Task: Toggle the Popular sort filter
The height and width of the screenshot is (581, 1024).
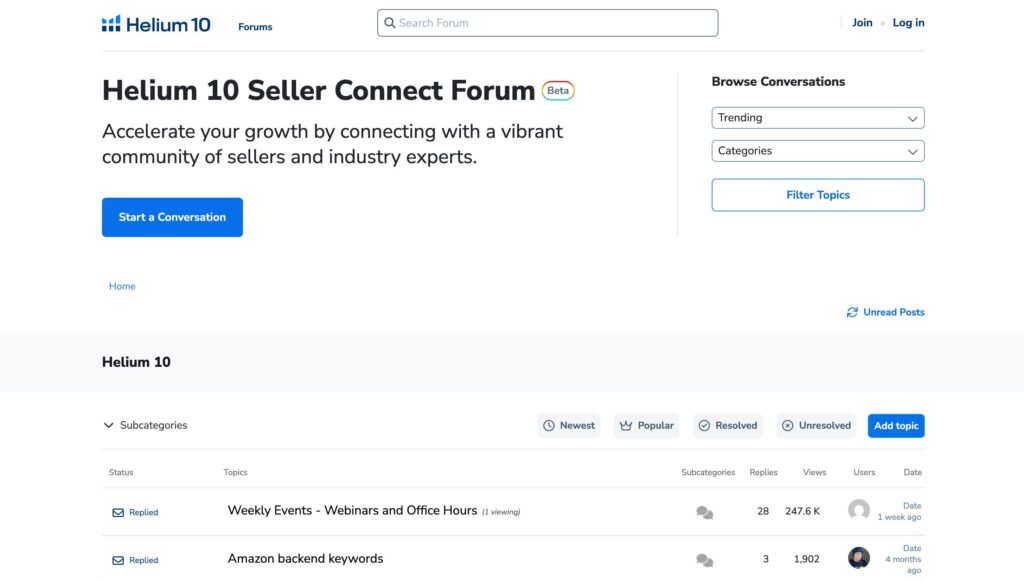Action: point(646,426)
